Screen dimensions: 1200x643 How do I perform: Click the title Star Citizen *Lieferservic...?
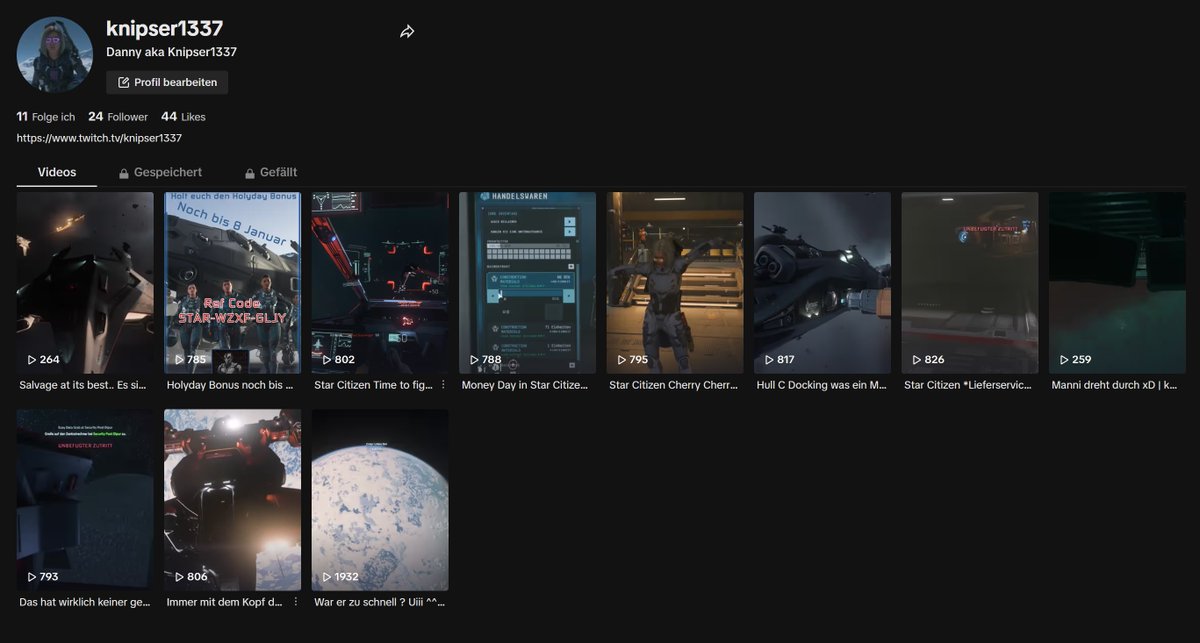(x=968, y=385)
